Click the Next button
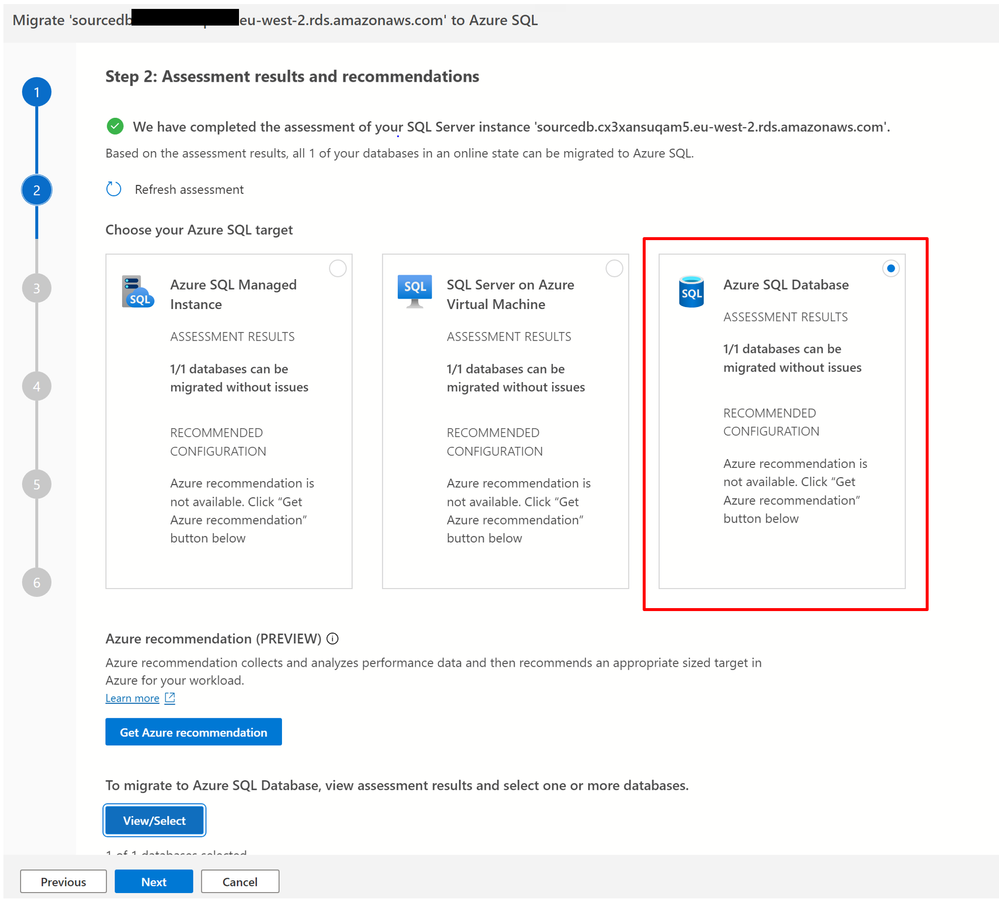The width and height of the screenshot is (999, 902). (x=154, y=882)
